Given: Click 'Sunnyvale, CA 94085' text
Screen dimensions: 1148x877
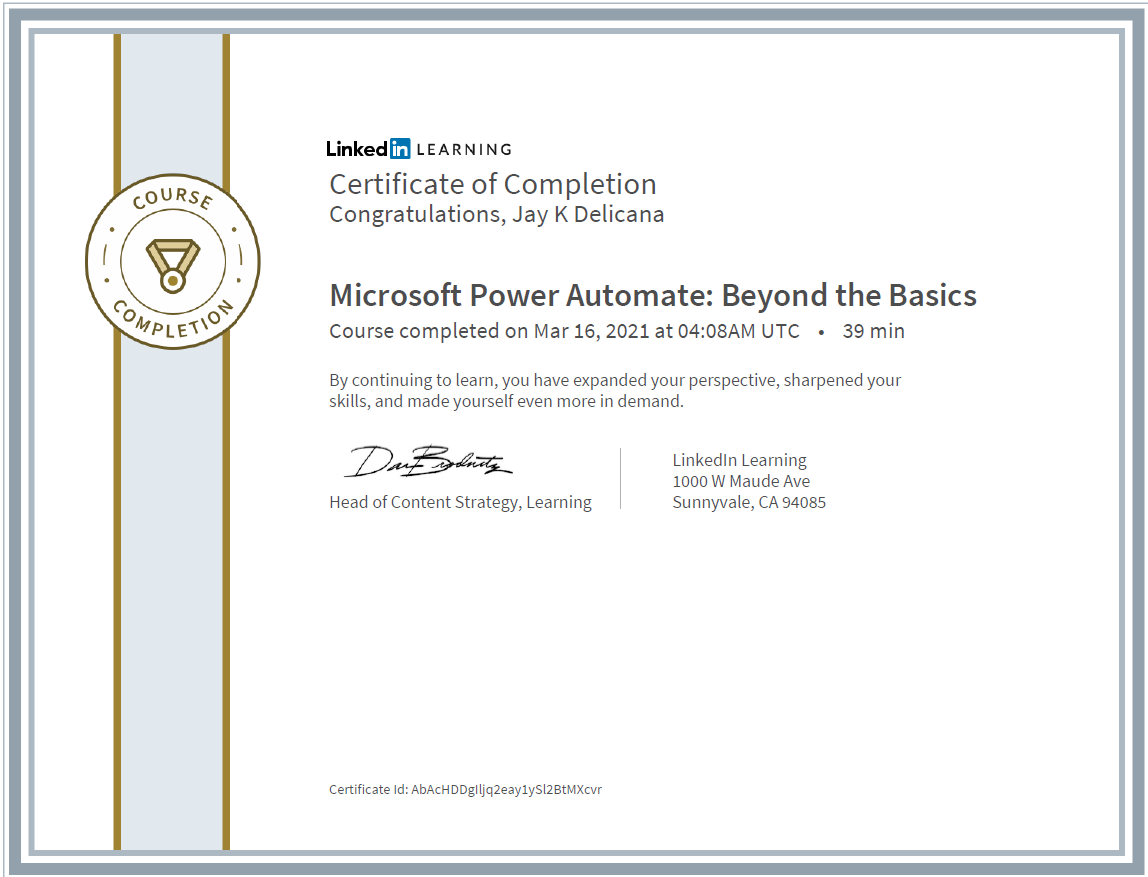Looking at the screenshot, I should (x=749, y=502).
